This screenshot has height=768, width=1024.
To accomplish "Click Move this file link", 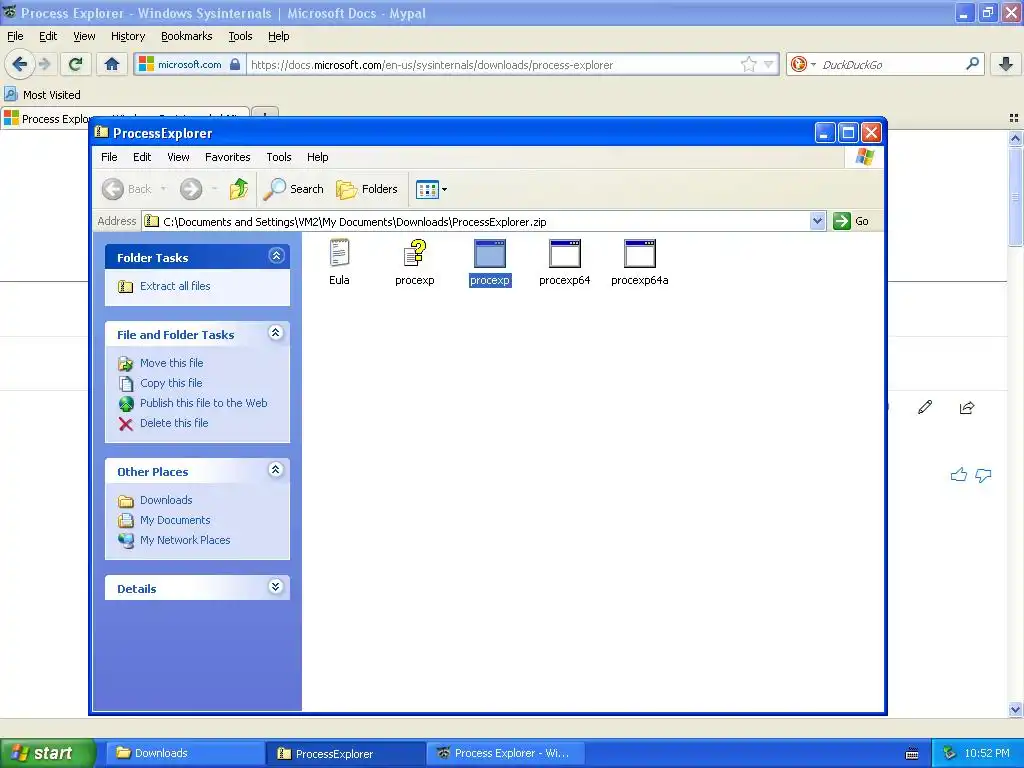I will (x=172, y=363).
